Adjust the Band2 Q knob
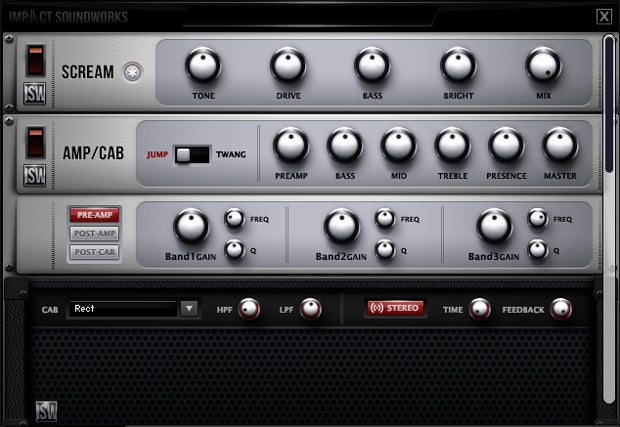This screenshot has height=427, width=620. (386, 250)
